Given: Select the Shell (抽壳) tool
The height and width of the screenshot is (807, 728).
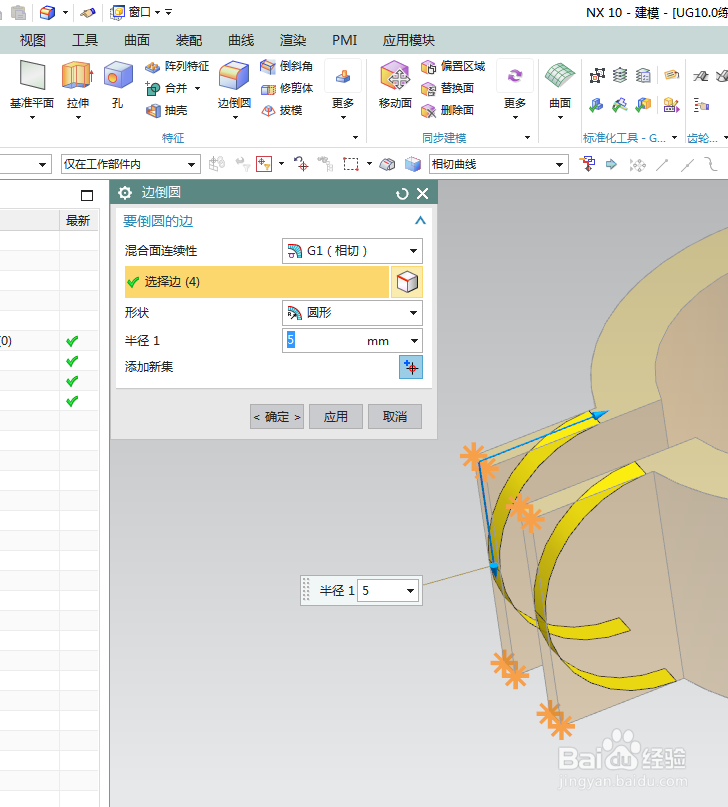Looking at the screenshot, I should [167, 110].
